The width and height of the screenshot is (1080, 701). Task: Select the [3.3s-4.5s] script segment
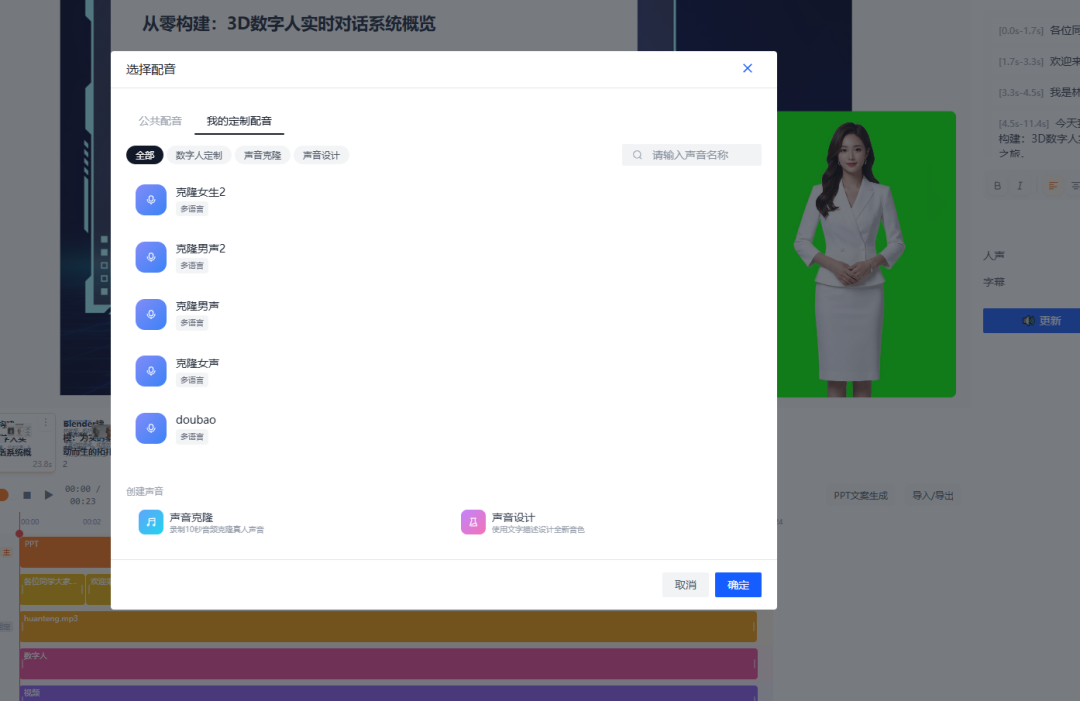tap(1039, 92)
